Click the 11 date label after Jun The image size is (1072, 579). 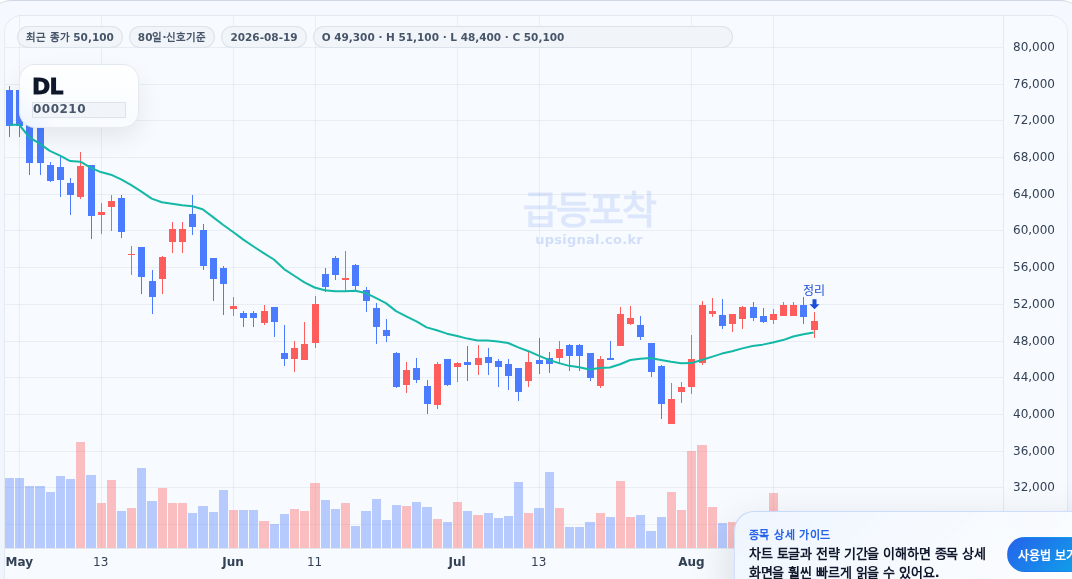coord(314,562)
